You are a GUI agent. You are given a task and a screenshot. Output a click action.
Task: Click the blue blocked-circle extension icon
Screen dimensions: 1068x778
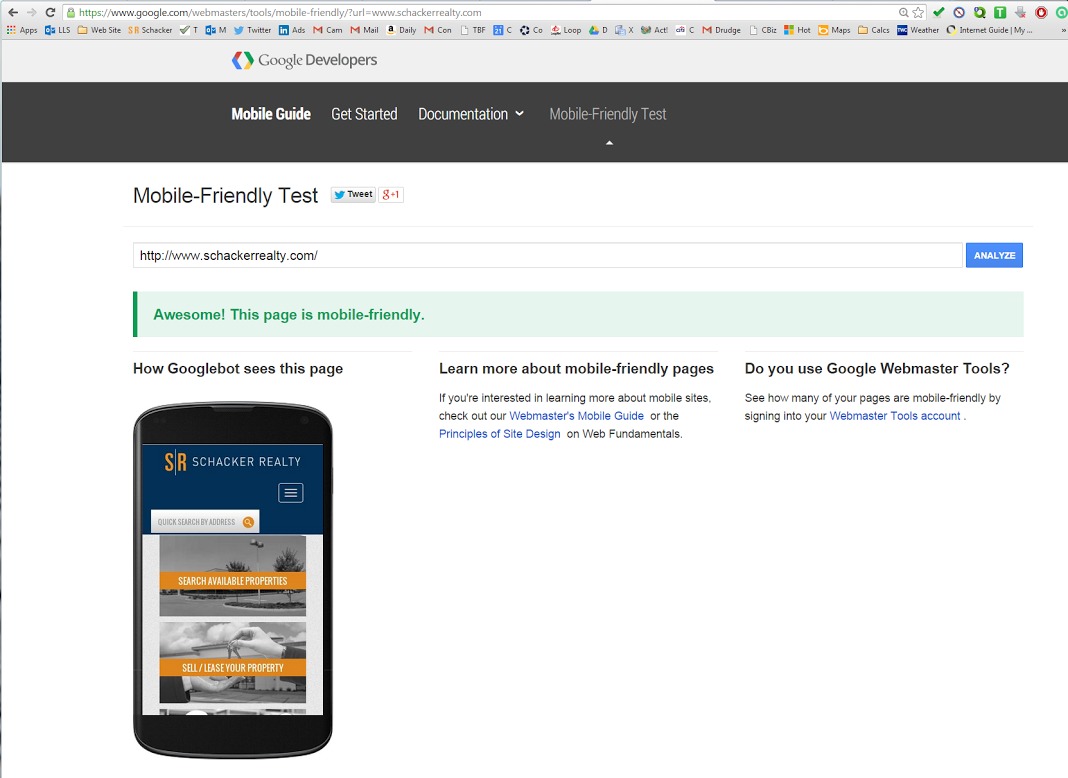coord(959,12)
